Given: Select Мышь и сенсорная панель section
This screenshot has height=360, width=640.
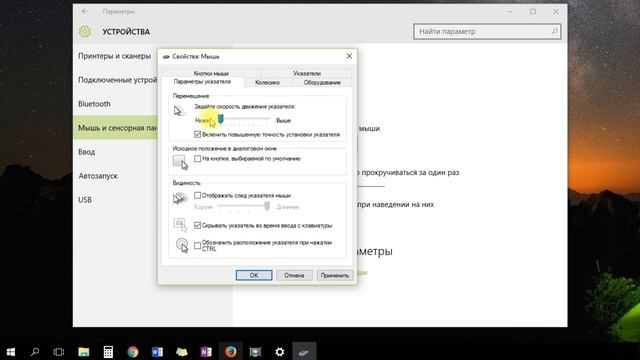Looking at the screenshot, I should (116, 128).
